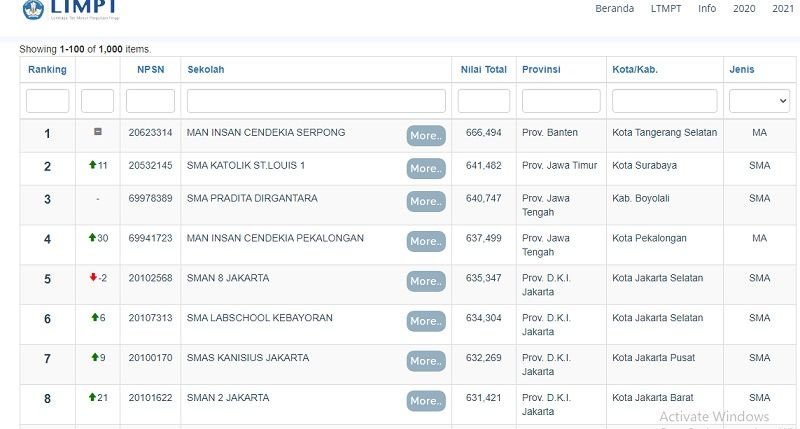The image size is (800, 429).
Task: Click More button for MAN INSAN CENDEKIA PEKALONGAN
Action: 426,241
